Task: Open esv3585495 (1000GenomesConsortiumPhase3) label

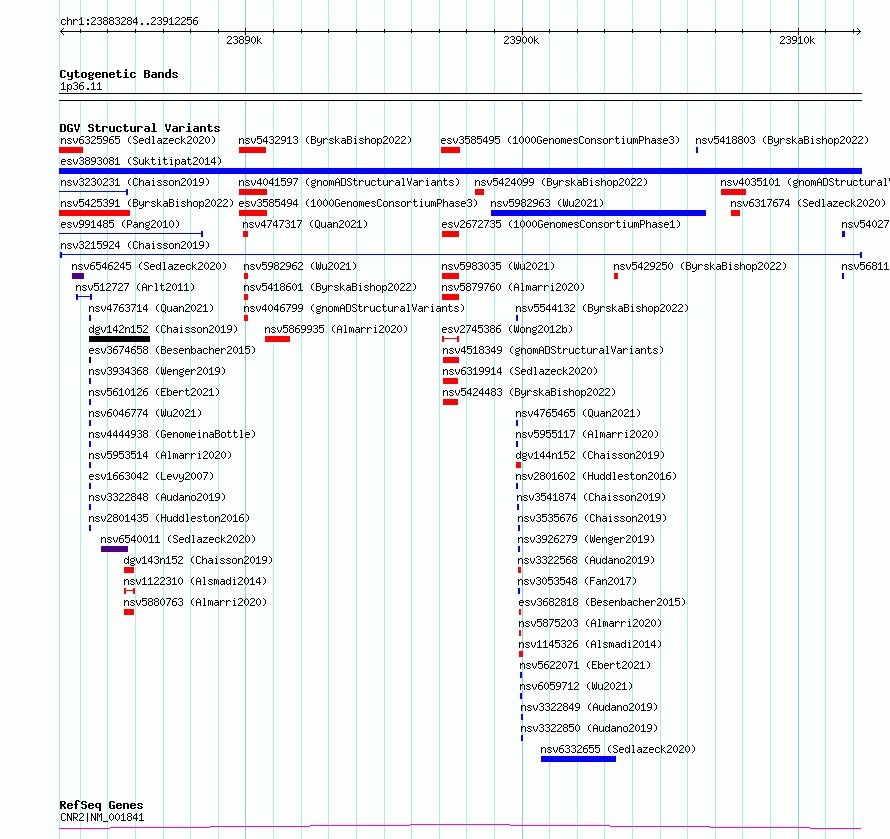Action: pos(560,140)
